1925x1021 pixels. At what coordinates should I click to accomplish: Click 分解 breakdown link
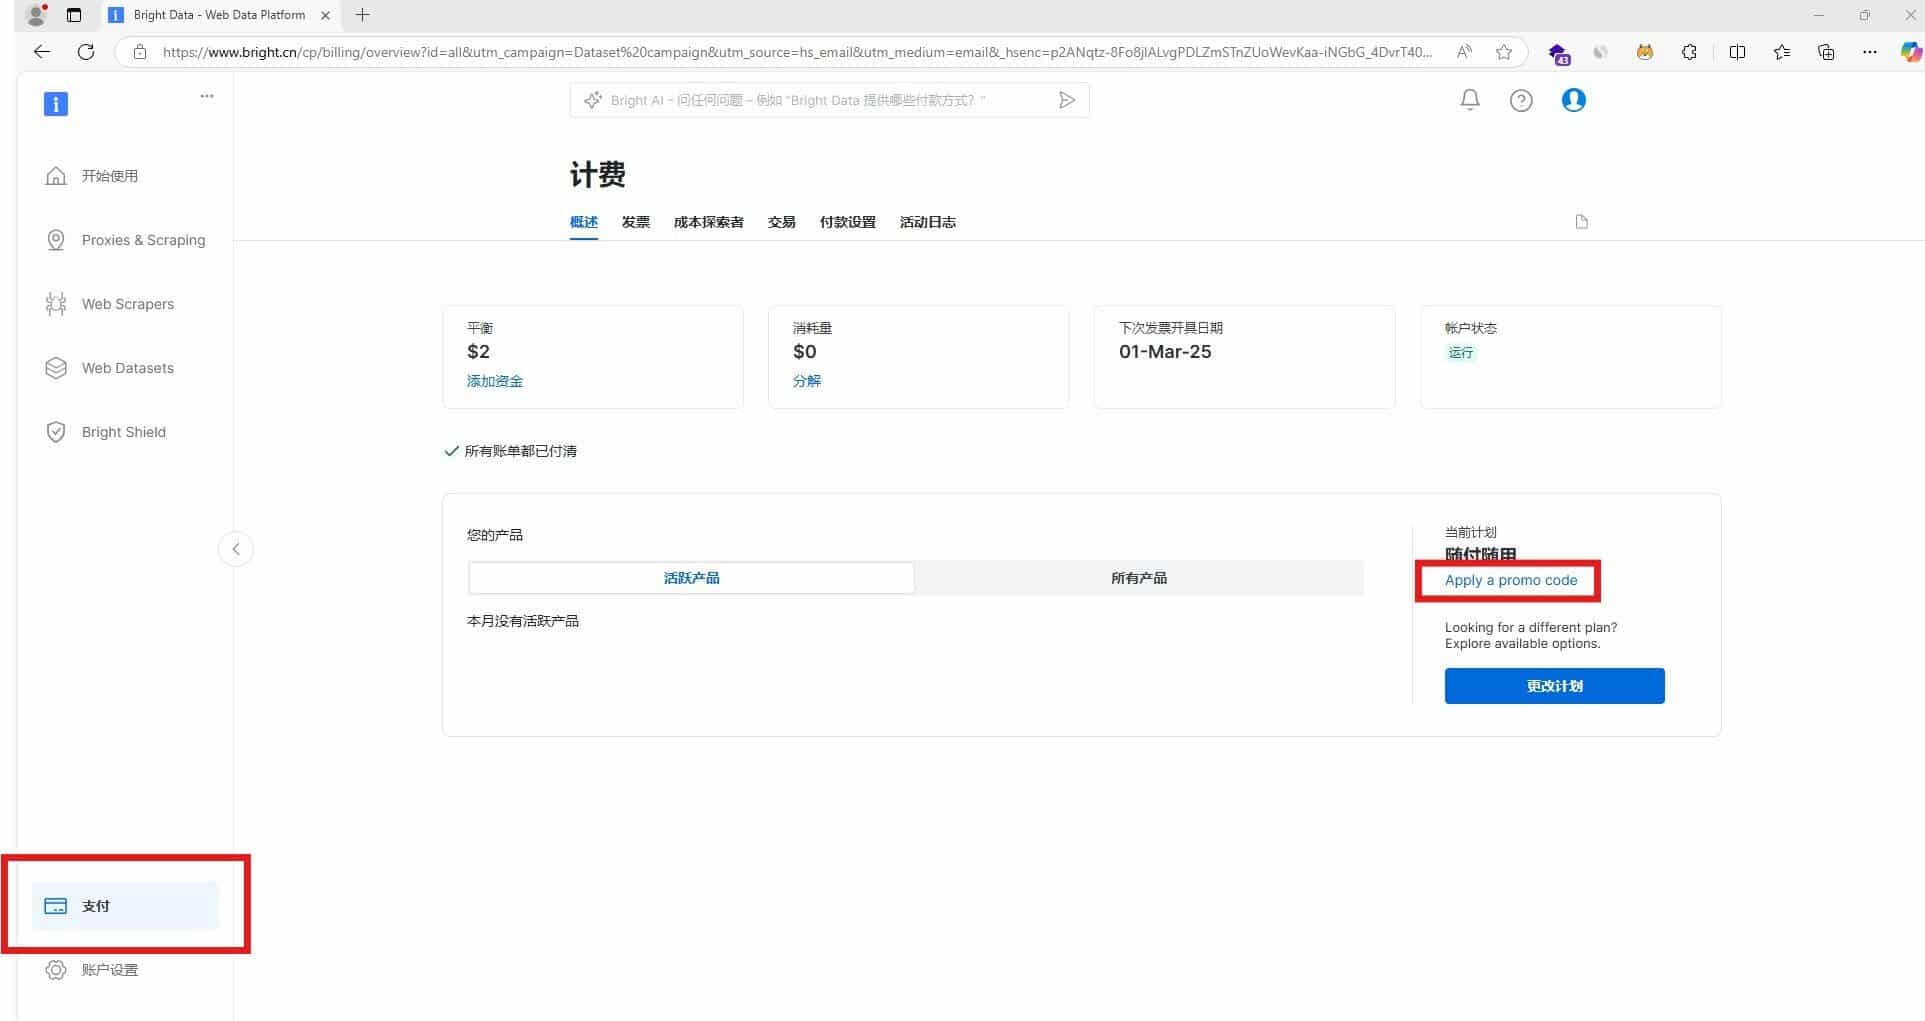(807, 381)
